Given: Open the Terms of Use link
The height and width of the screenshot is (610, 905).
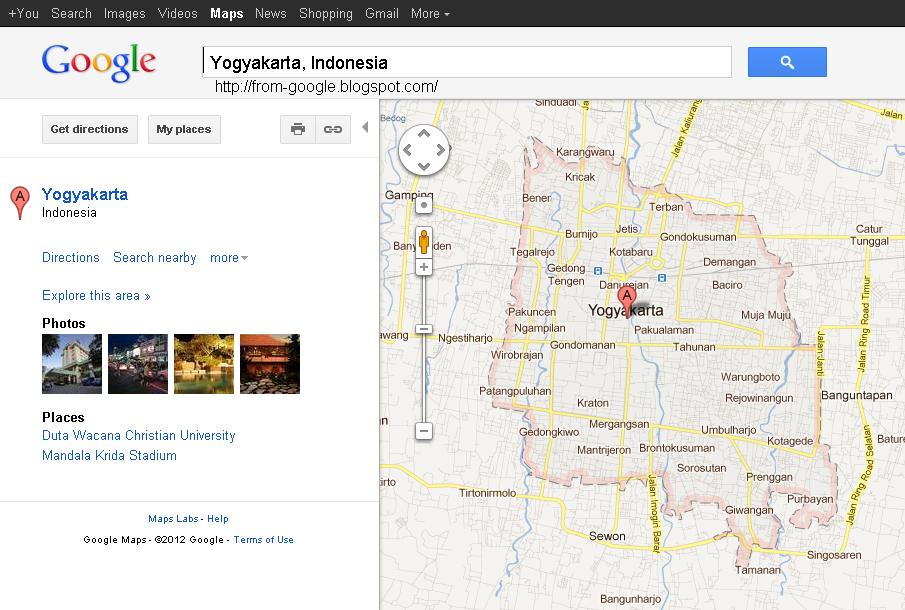Looking at the screenshot, I should tap(263, 540).
